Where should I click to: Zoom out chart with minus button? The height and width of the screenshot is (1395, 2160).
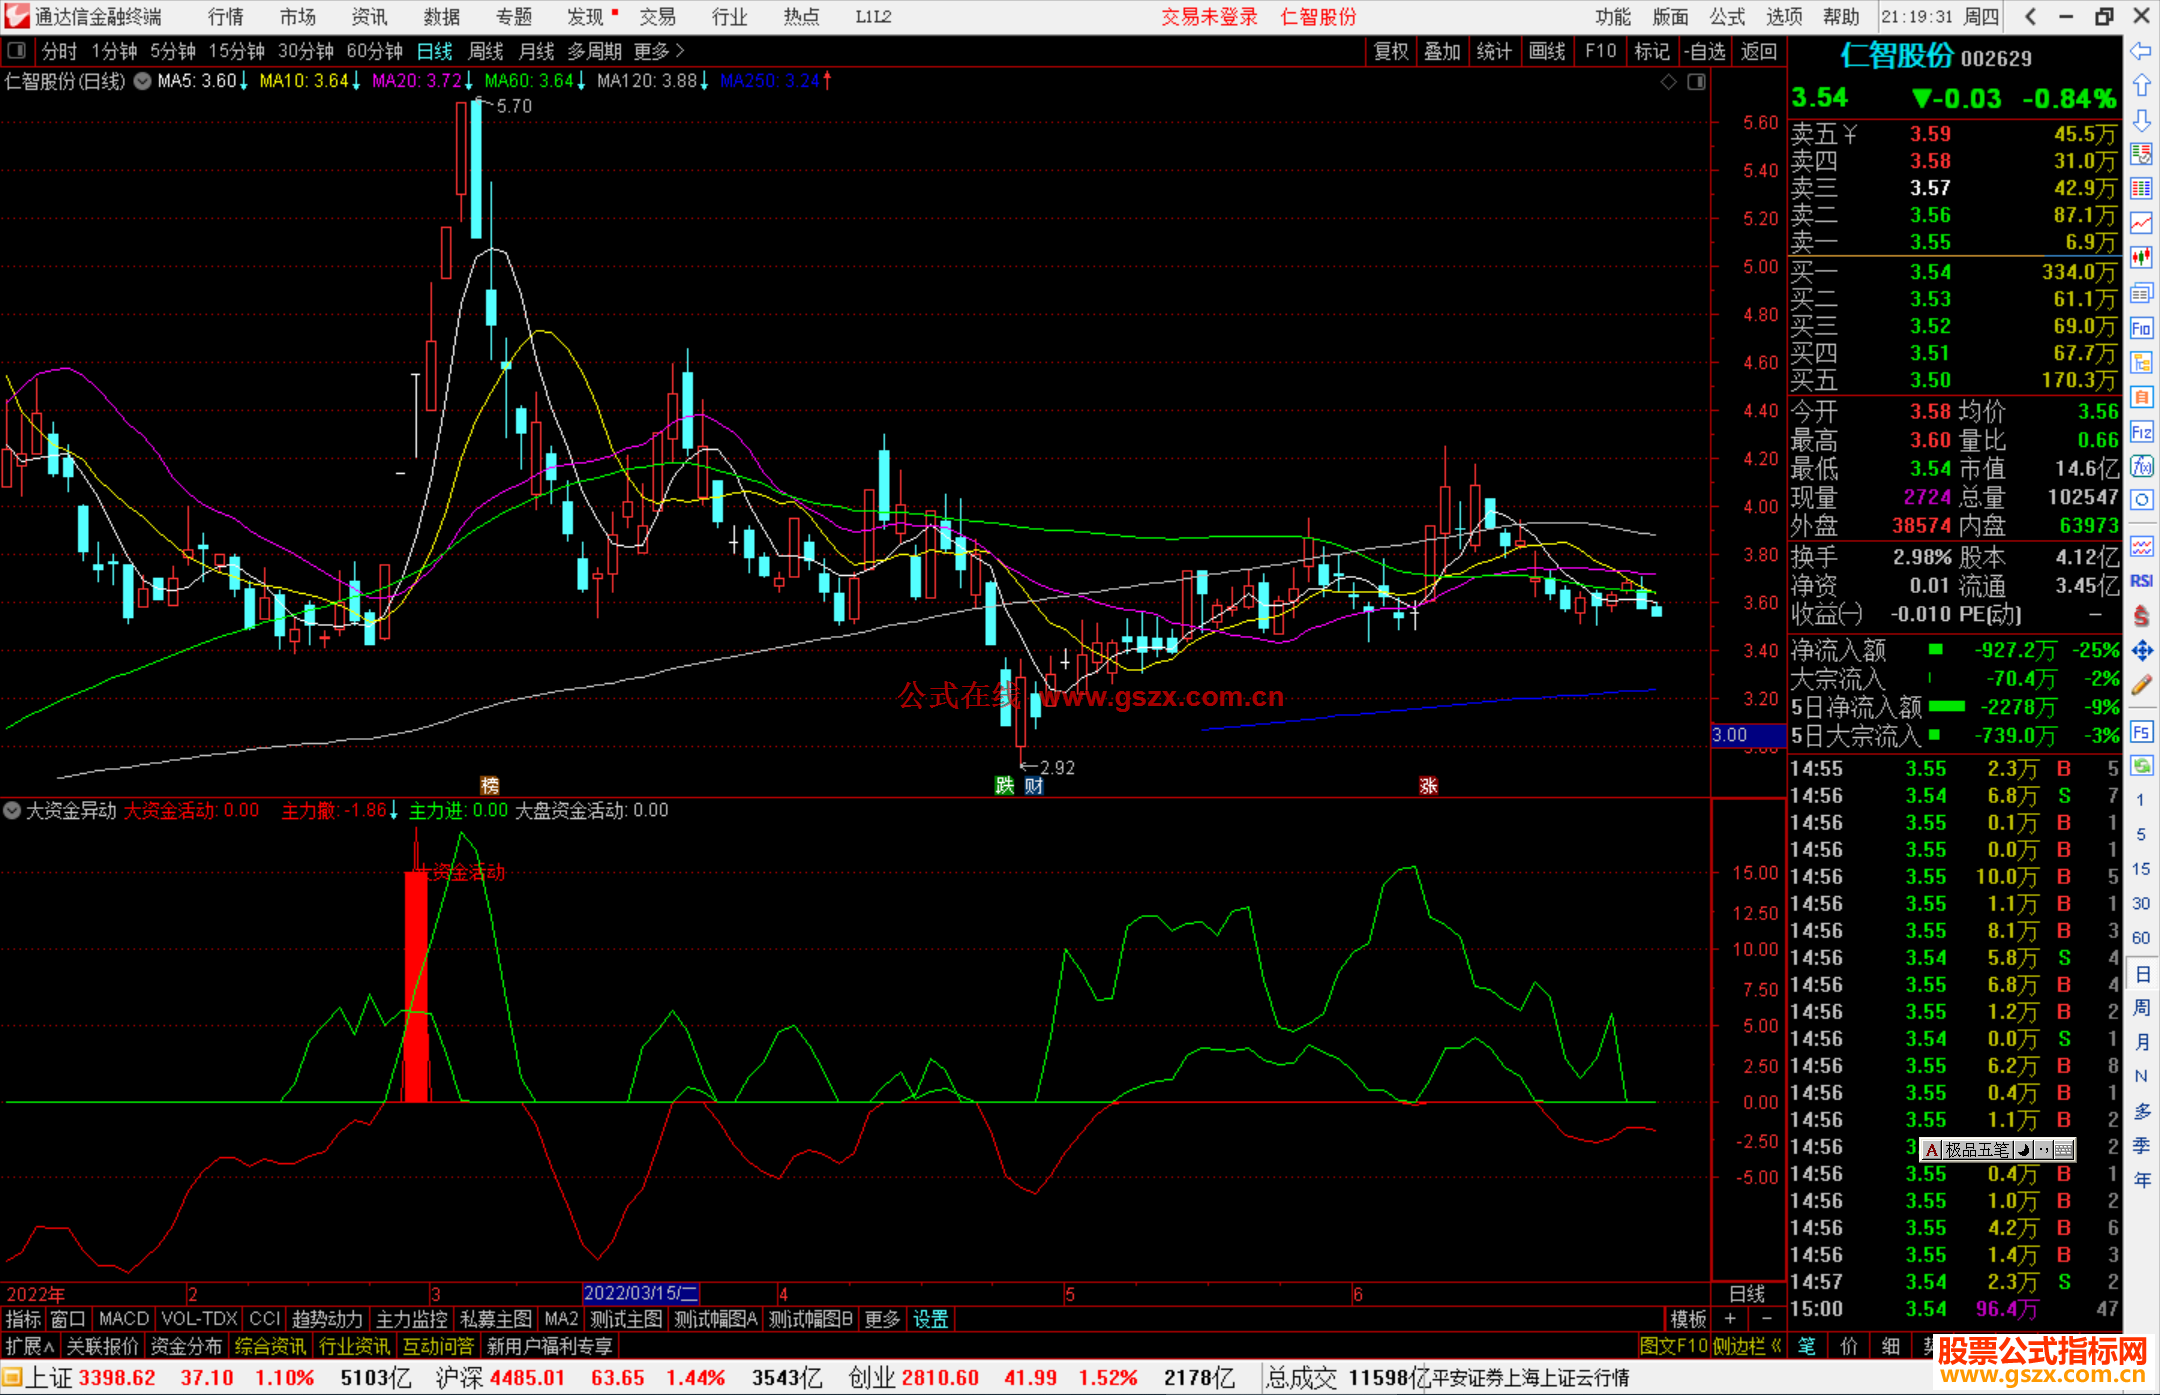(x=1767, y=1319)
